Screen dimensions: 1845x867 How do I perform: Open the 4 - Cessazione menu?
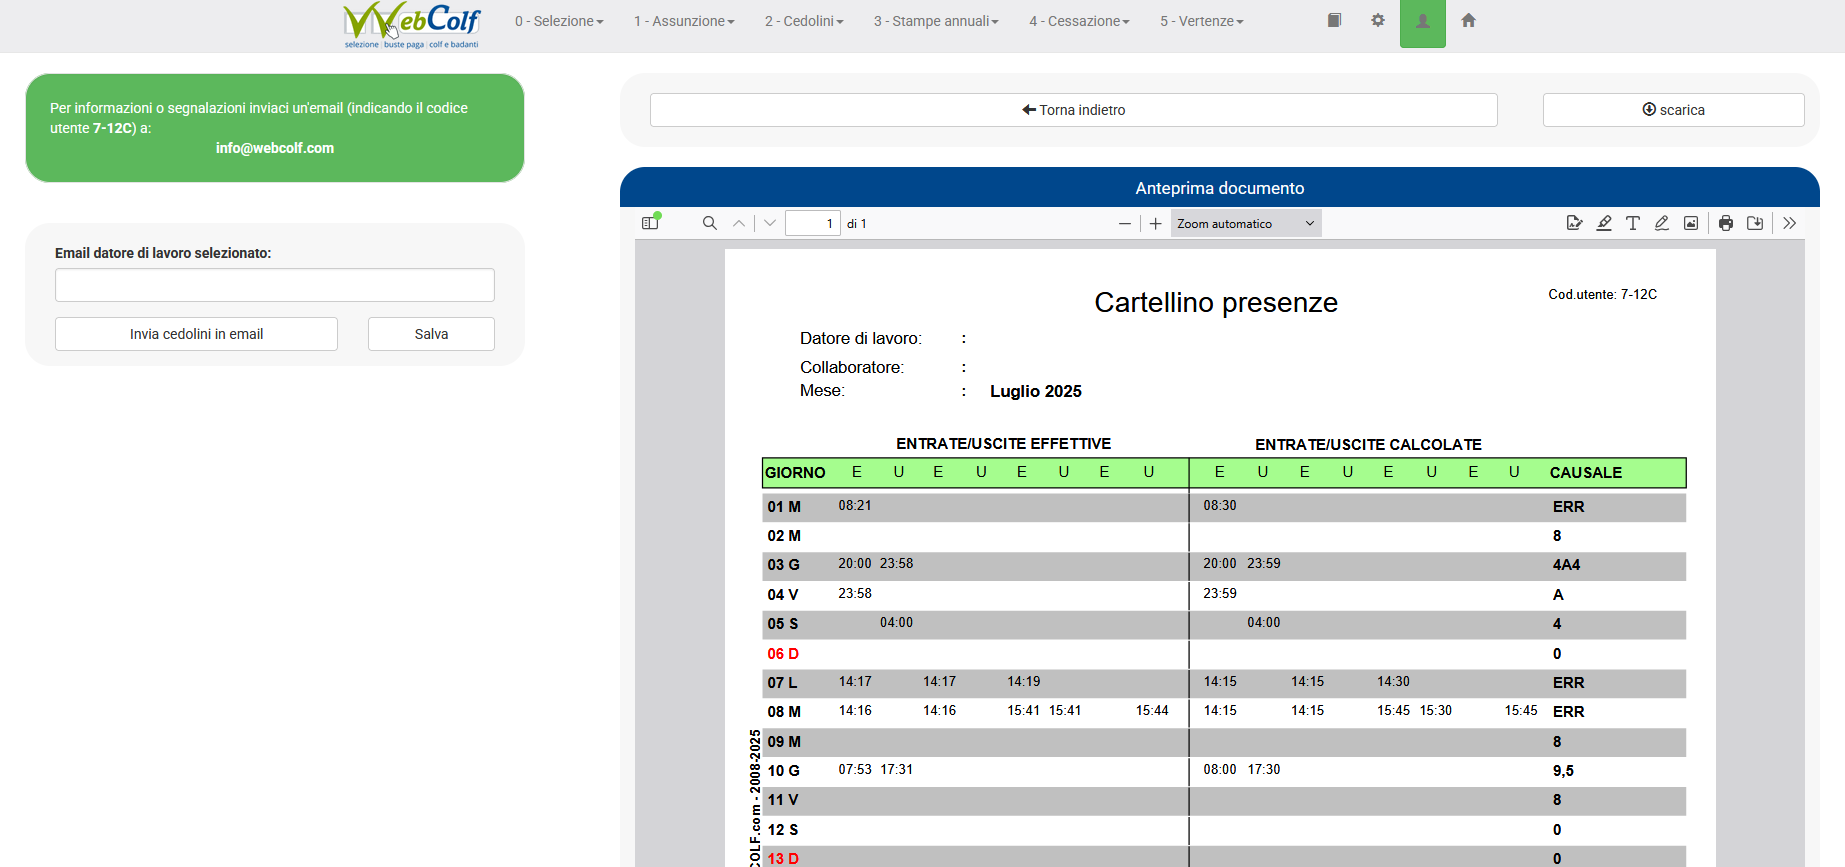coord(1079,21)
